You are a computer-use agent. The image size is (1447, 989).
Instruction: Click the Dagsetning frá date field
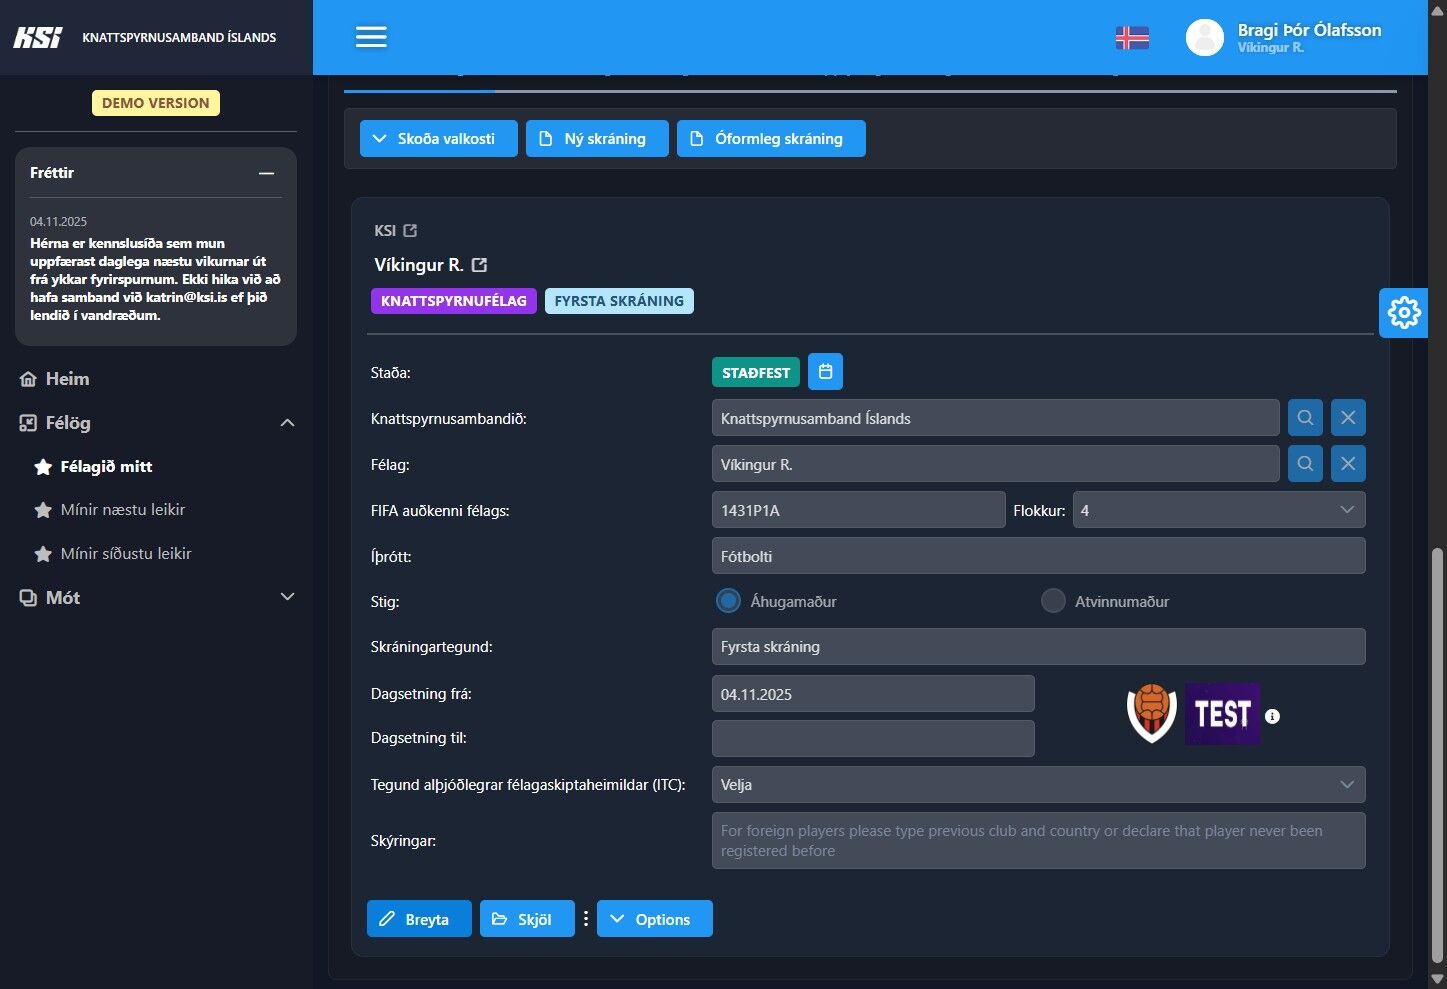[x=873, y=694]
